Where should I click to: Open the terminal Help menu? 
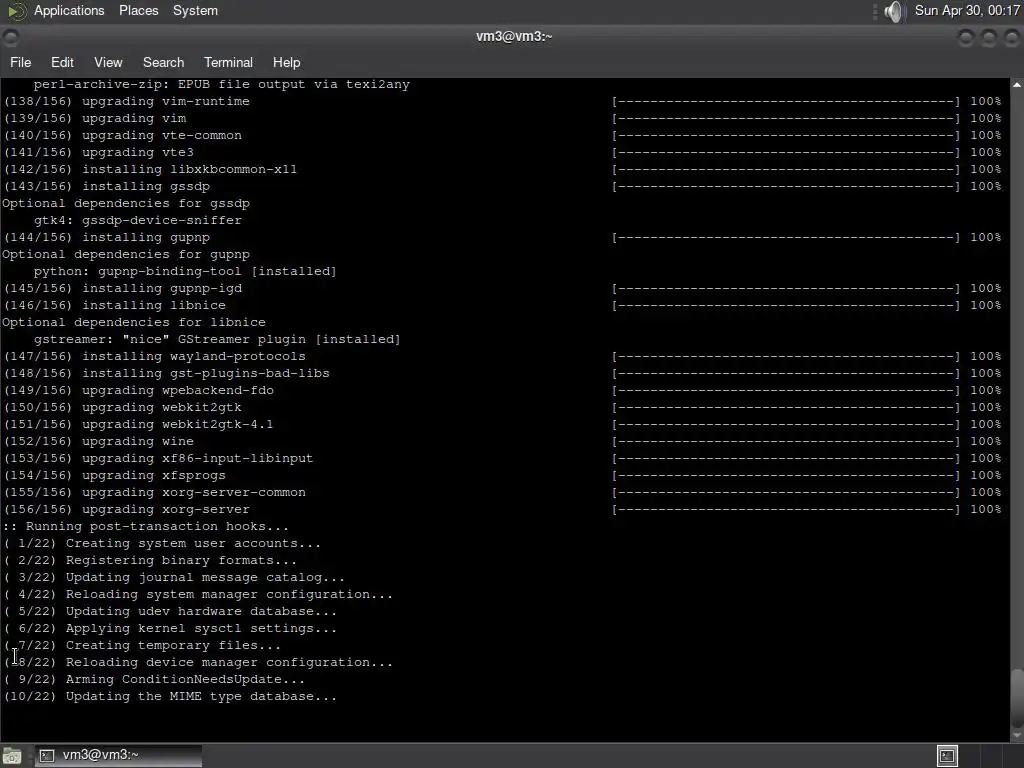pyautogui.click(x=286, y=62)
